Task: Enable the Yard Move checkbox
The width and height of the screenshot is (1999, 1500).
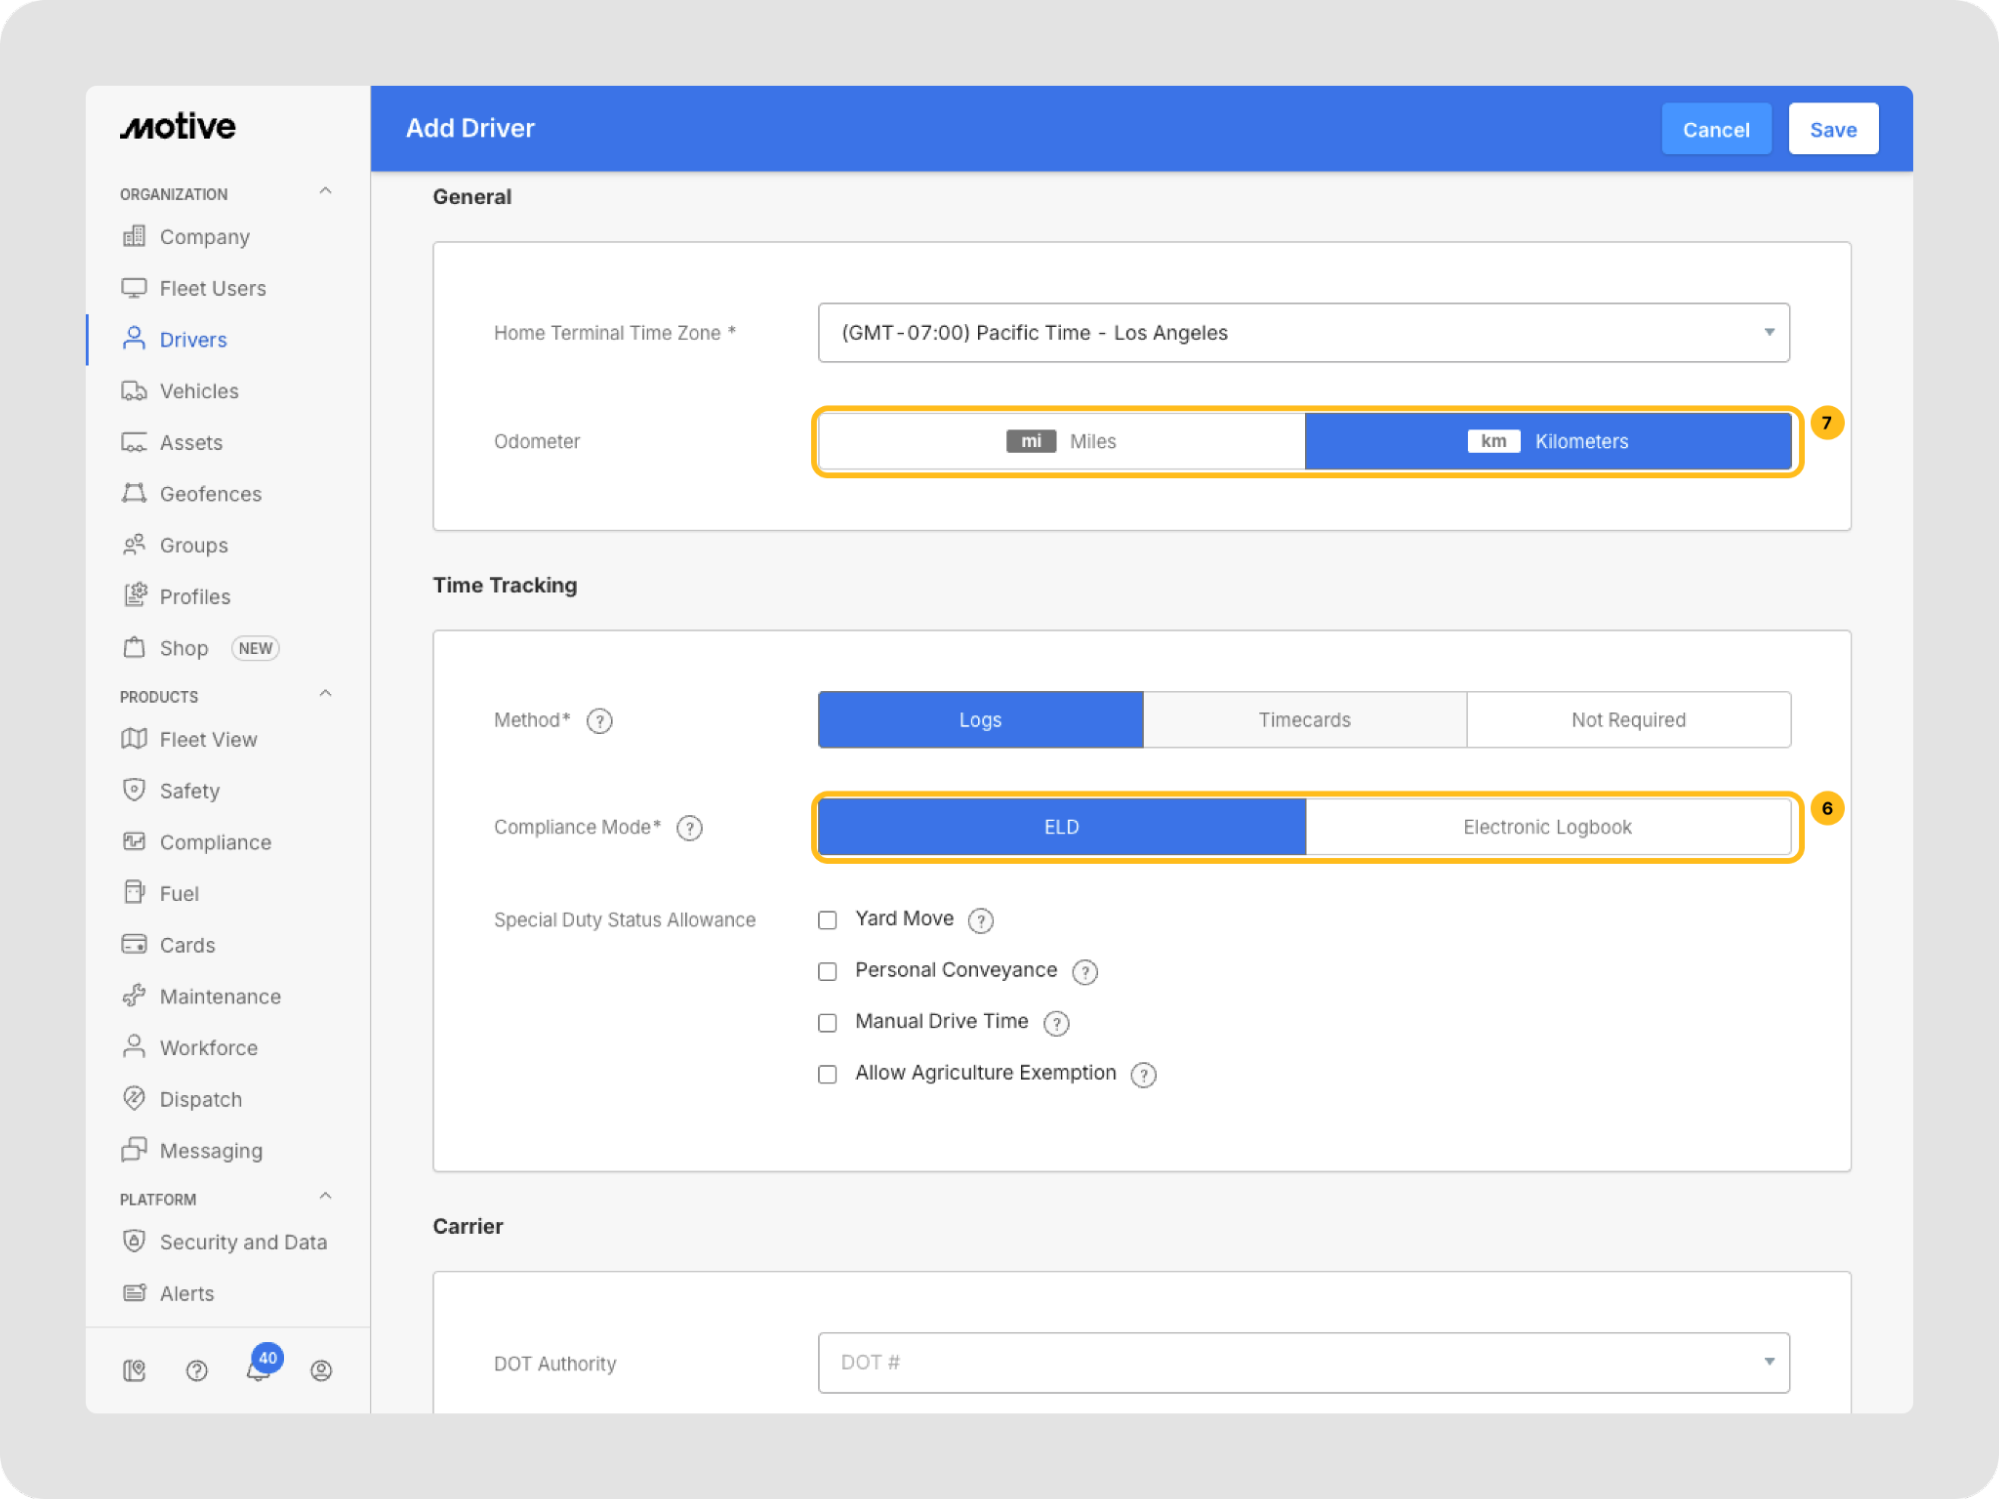Action: tap(827, 920)
